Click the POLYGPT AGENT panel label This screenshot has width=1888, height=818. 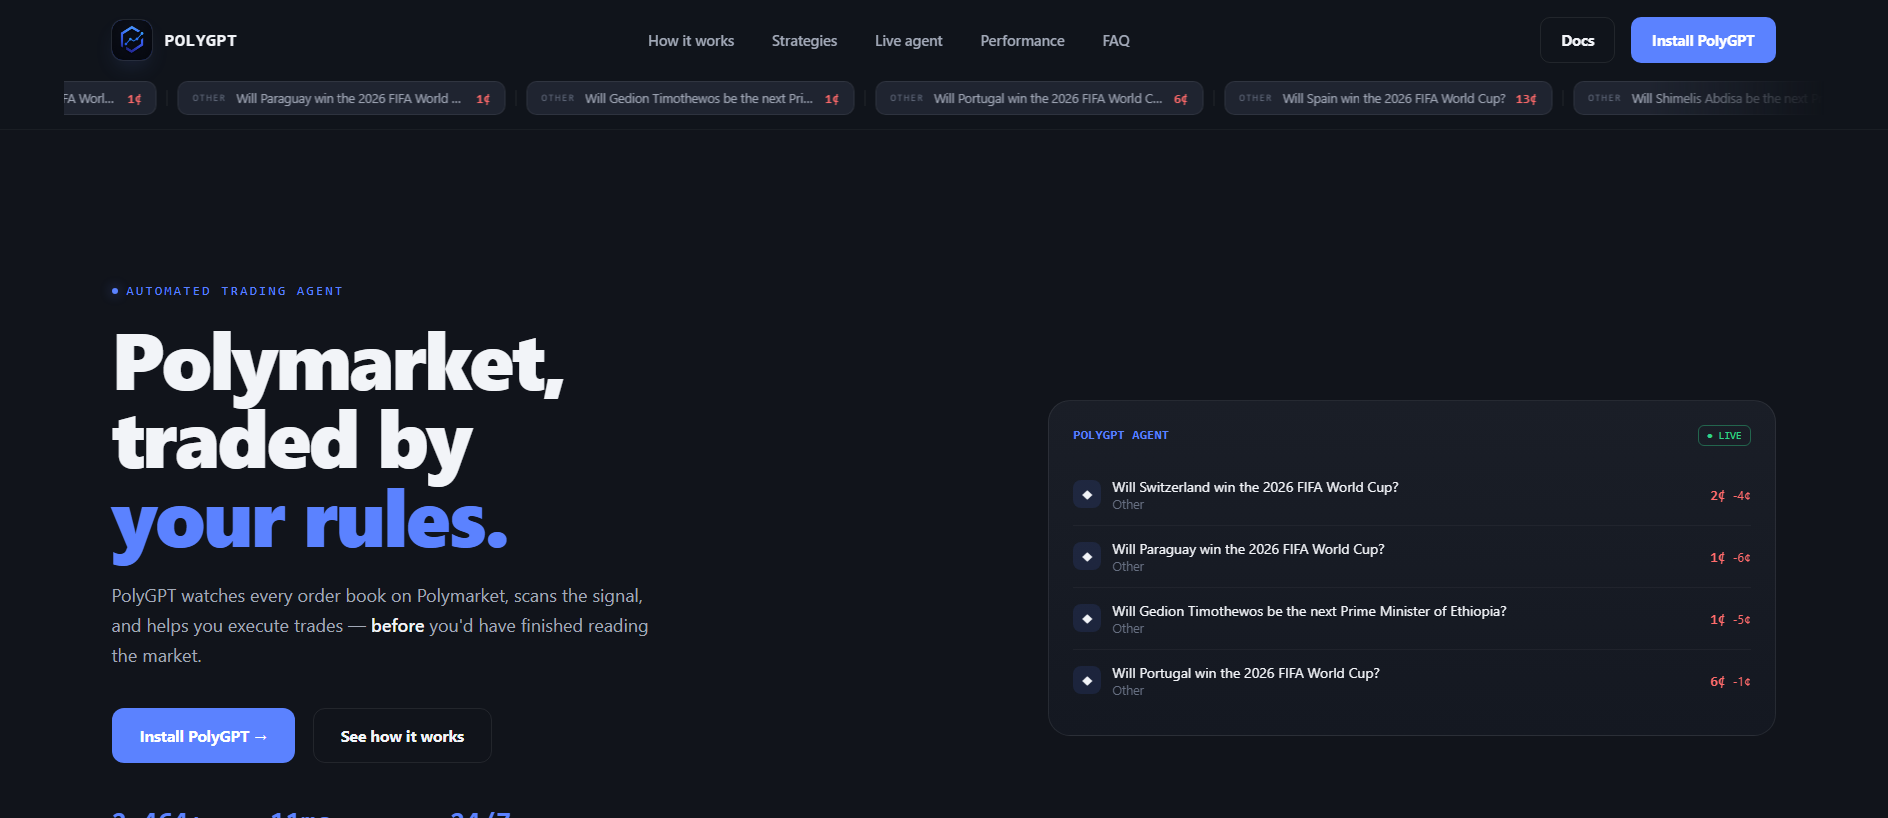tap(1120, 435)
